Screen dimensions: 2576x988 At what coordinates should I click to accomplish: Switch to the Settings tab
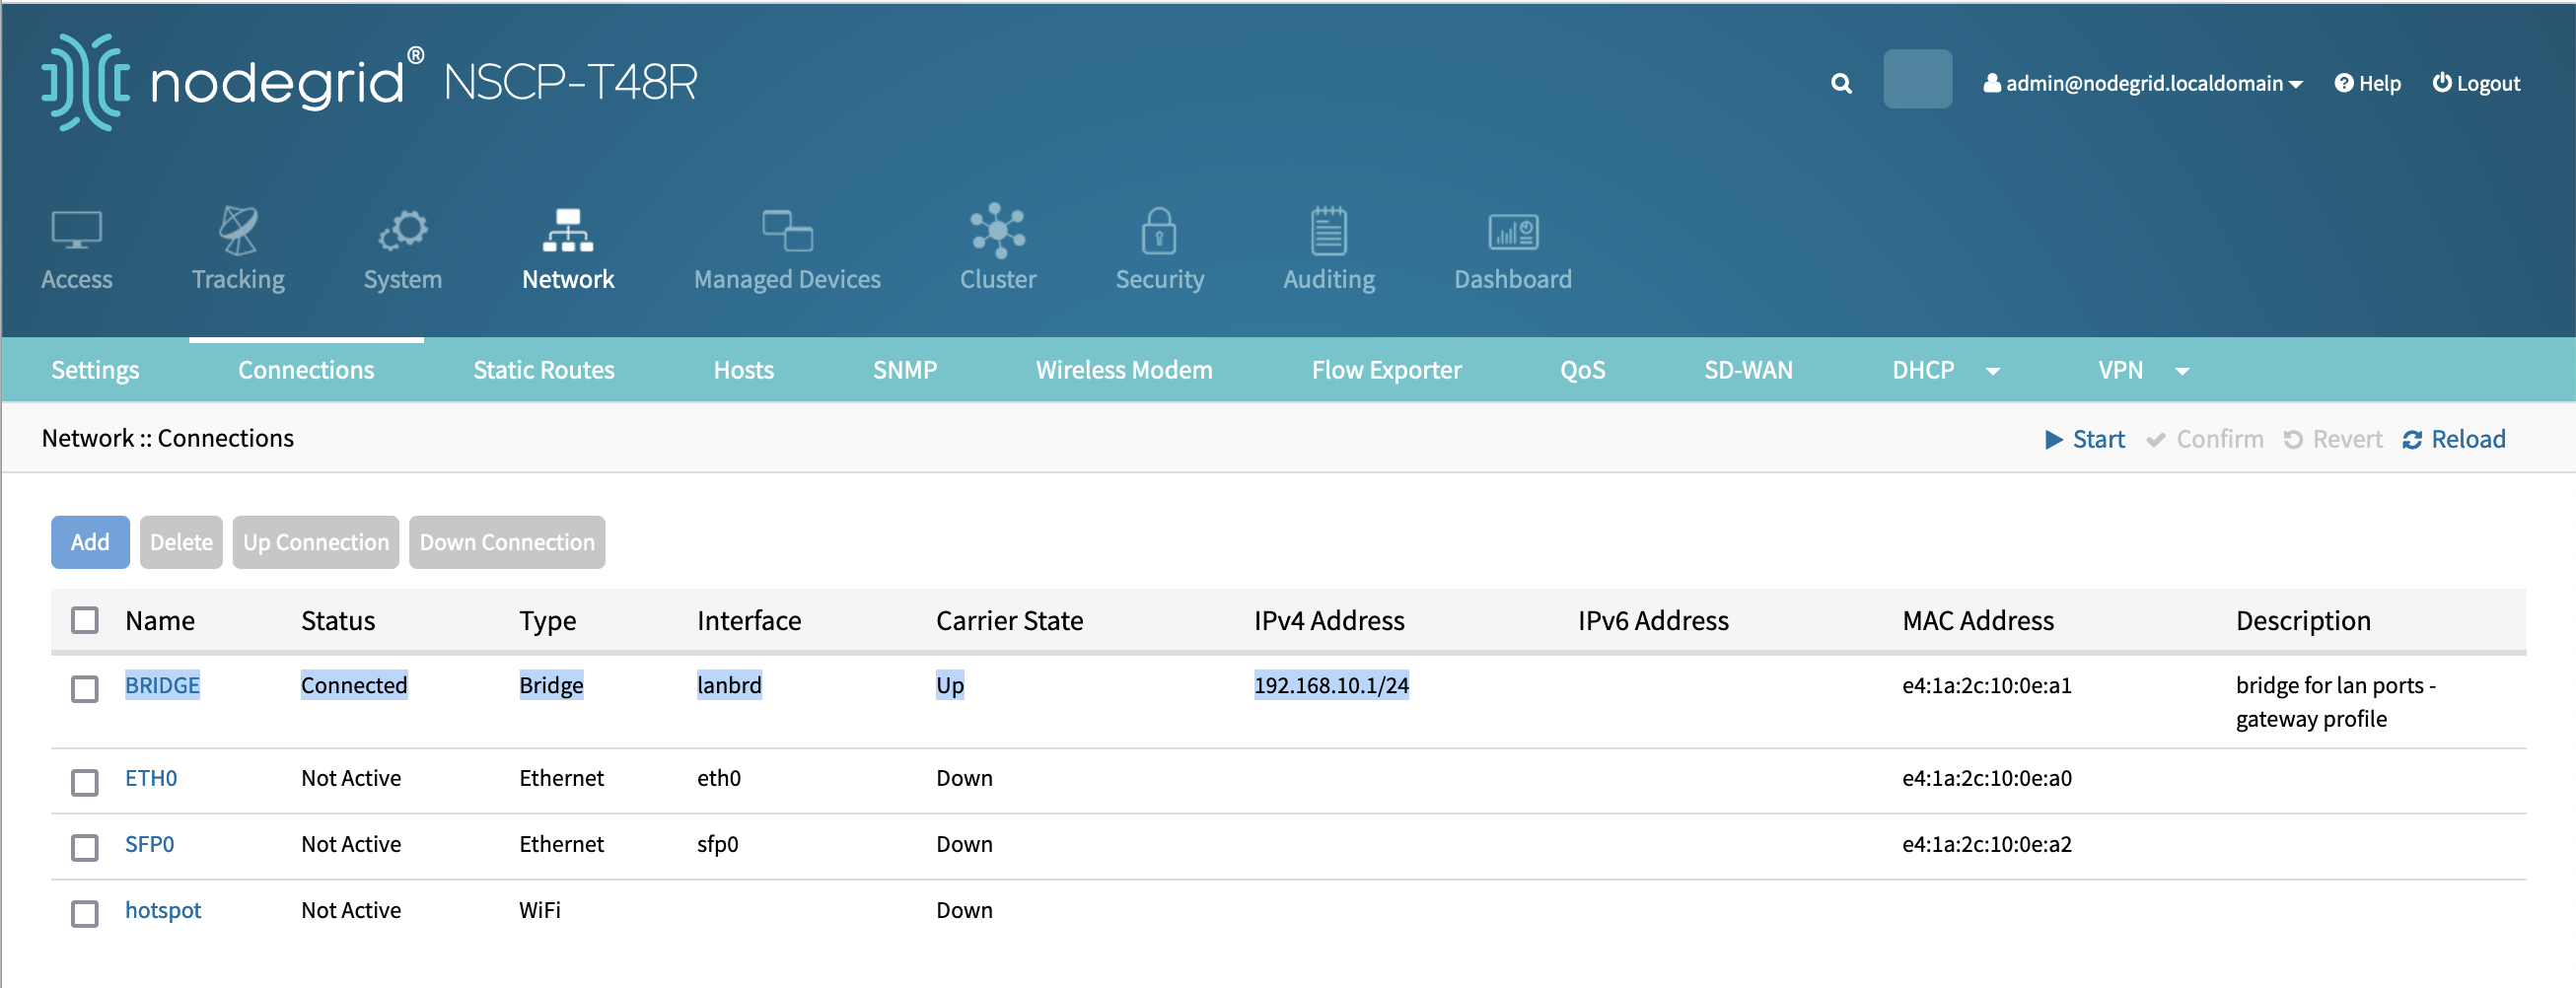pyautogui.click(x=95, y=370)
